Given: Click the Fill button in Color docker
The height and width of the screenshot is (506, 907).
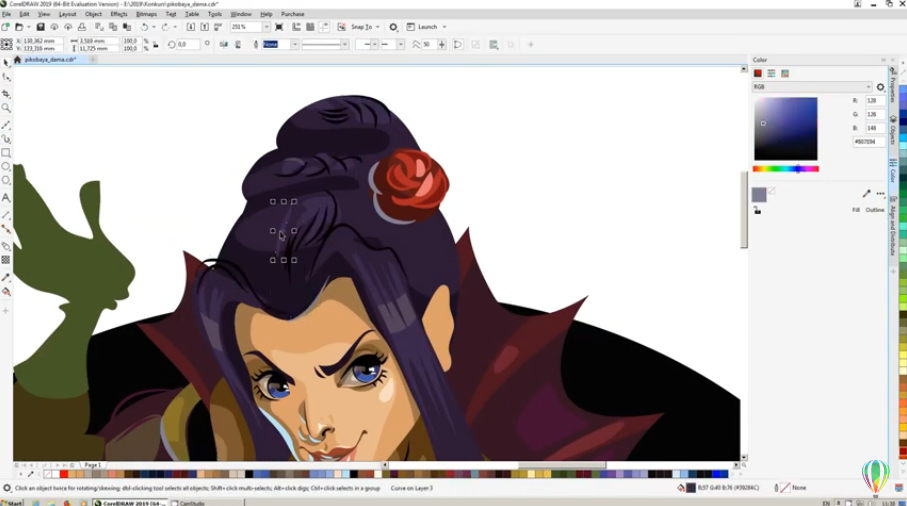Looking at the screenshot, I should point(856,210).
